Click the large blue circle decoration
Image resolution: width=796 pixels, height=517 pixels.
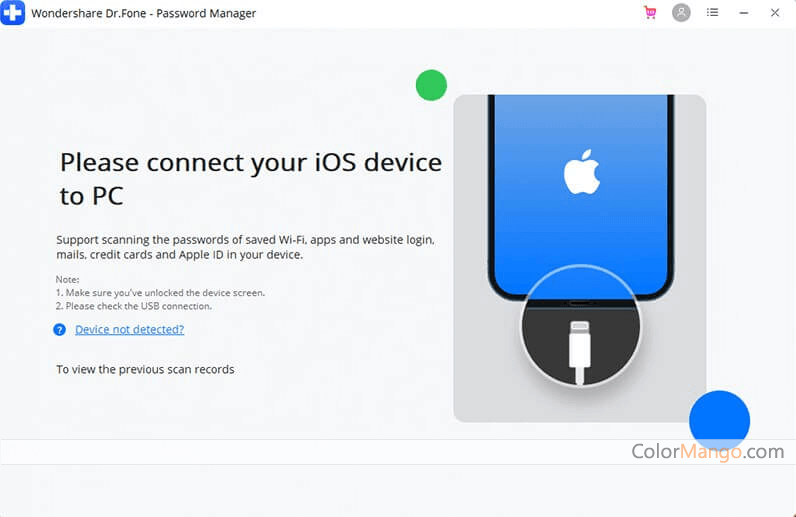coord(719,420)
